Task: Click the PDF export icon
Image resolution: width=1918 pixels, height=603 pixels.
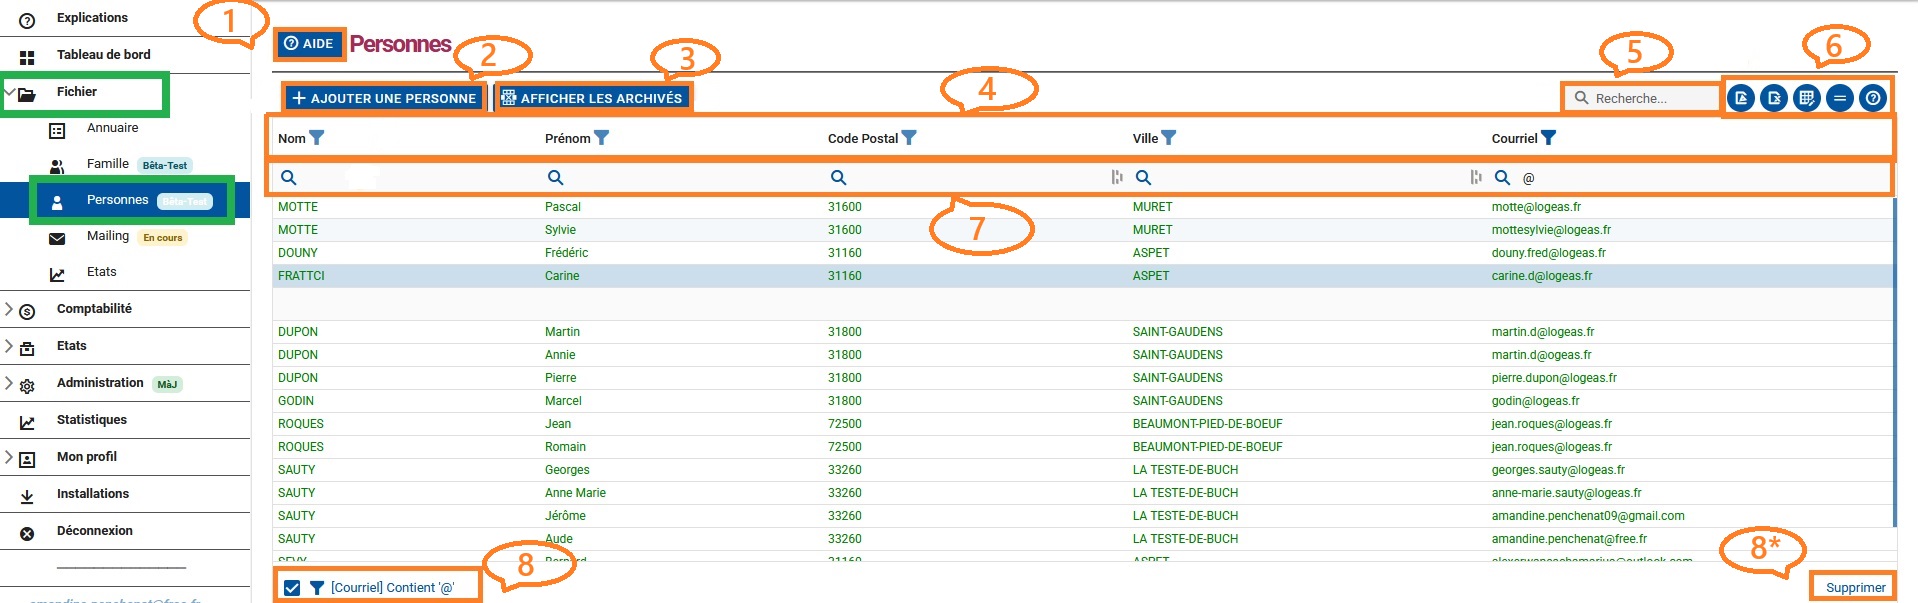Action: click(1740, 98)
